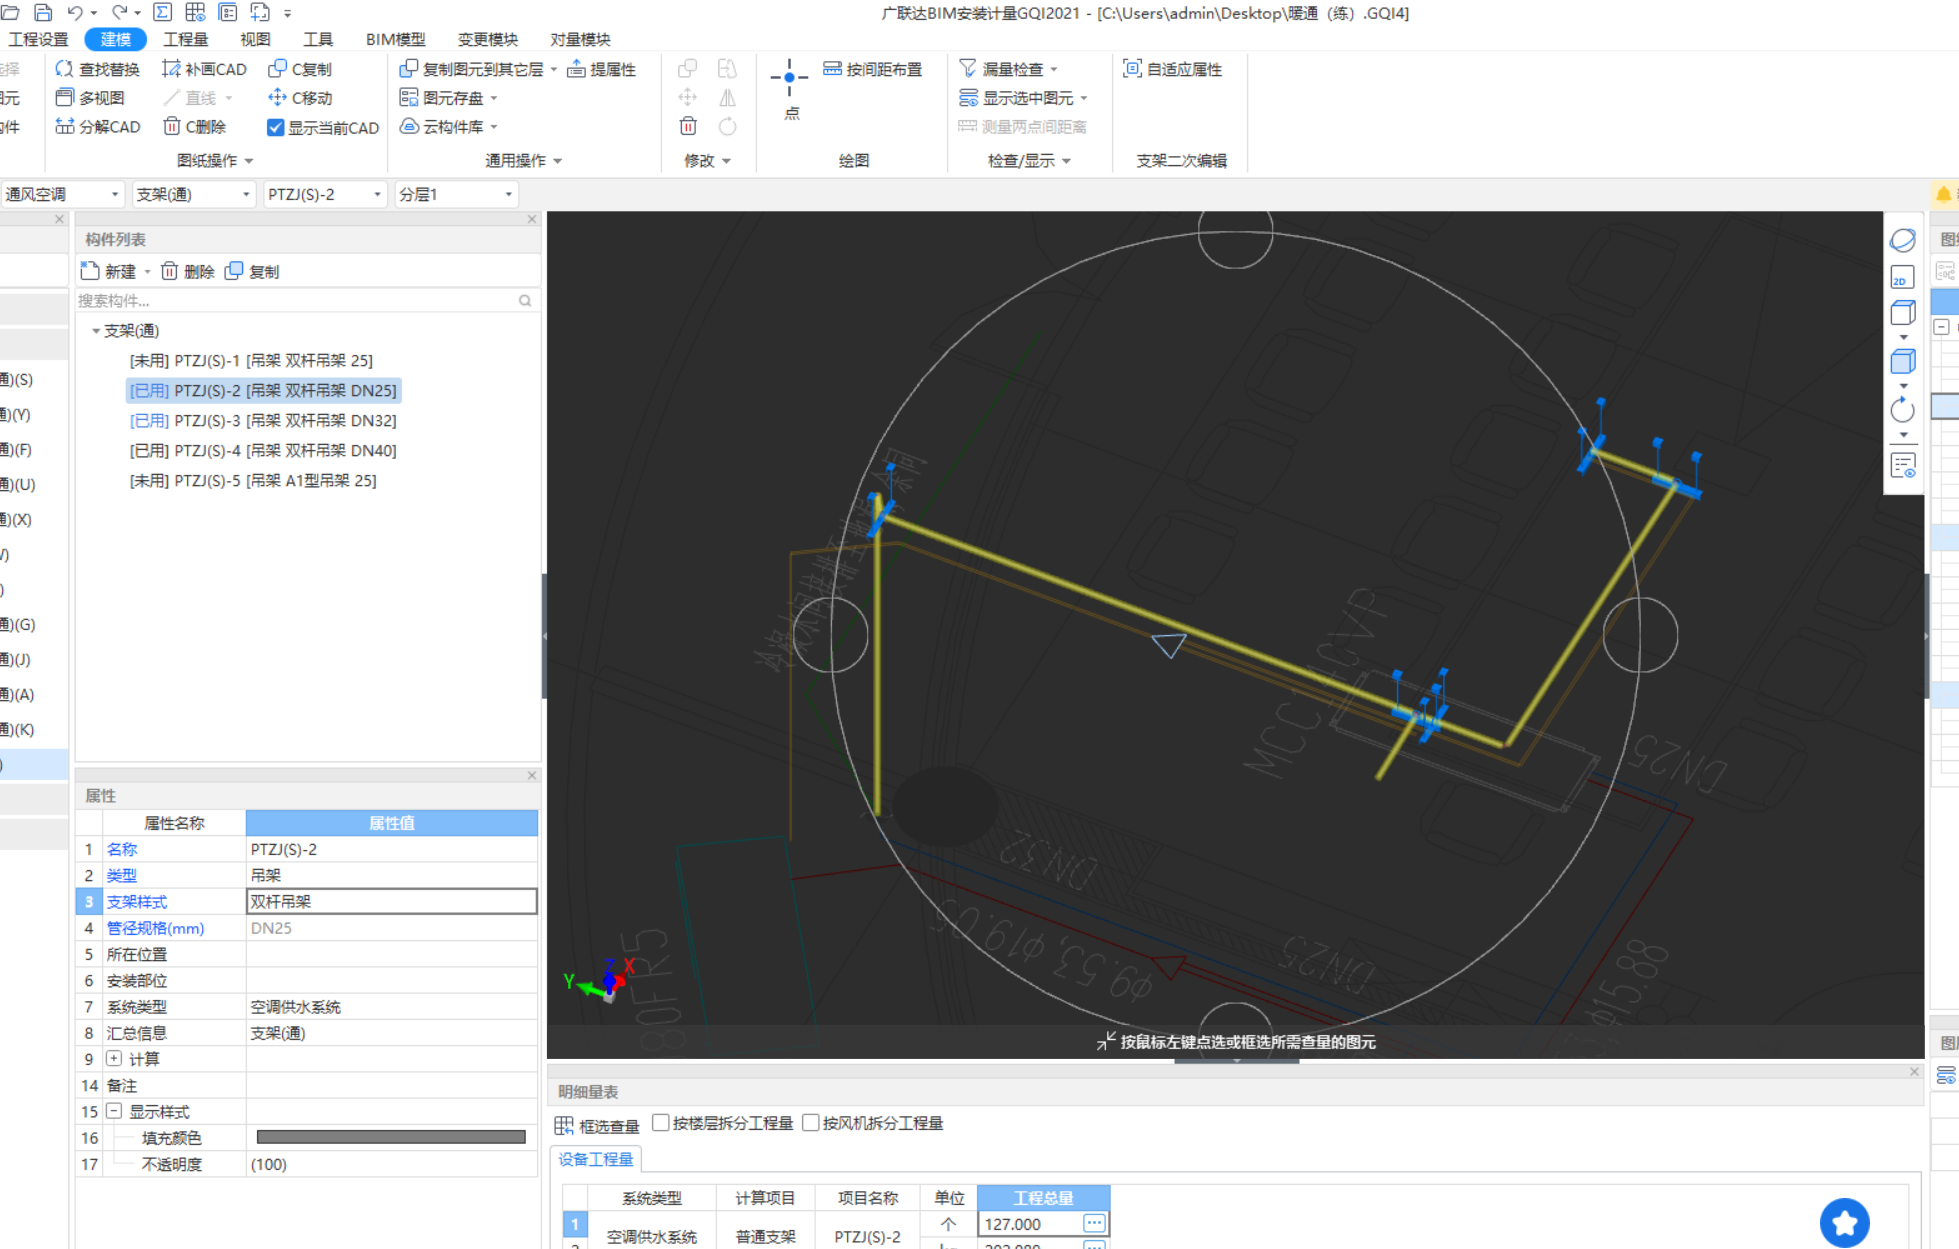
Task: Click the 支架样式 value field
Action: pos(391,901)
